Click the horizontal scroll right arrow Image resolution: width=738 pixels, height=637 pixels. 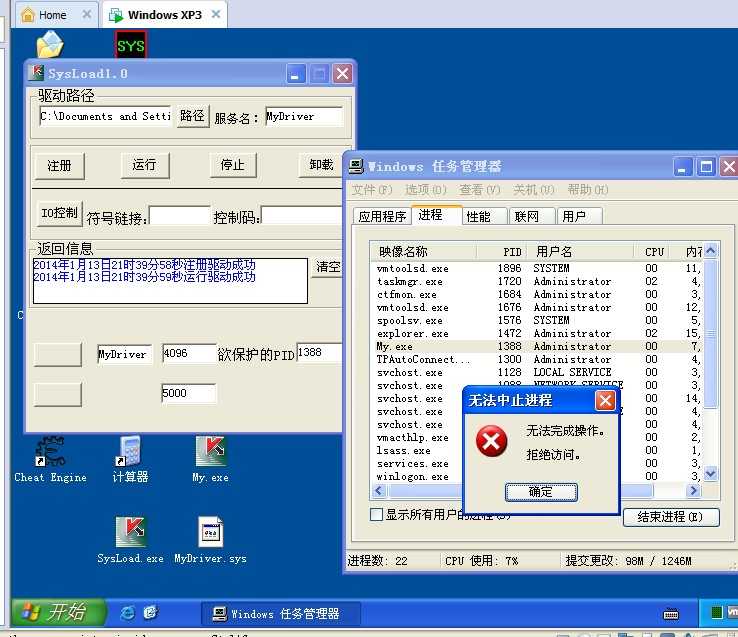point(693,491)
